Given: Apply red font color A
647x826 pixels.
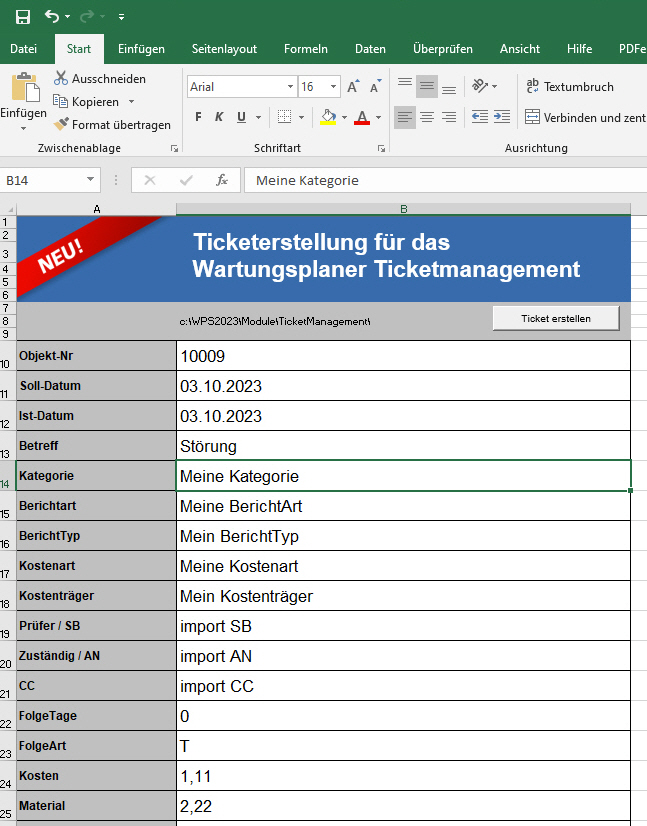Looking at the screenshot, I should tap(362, 117).
